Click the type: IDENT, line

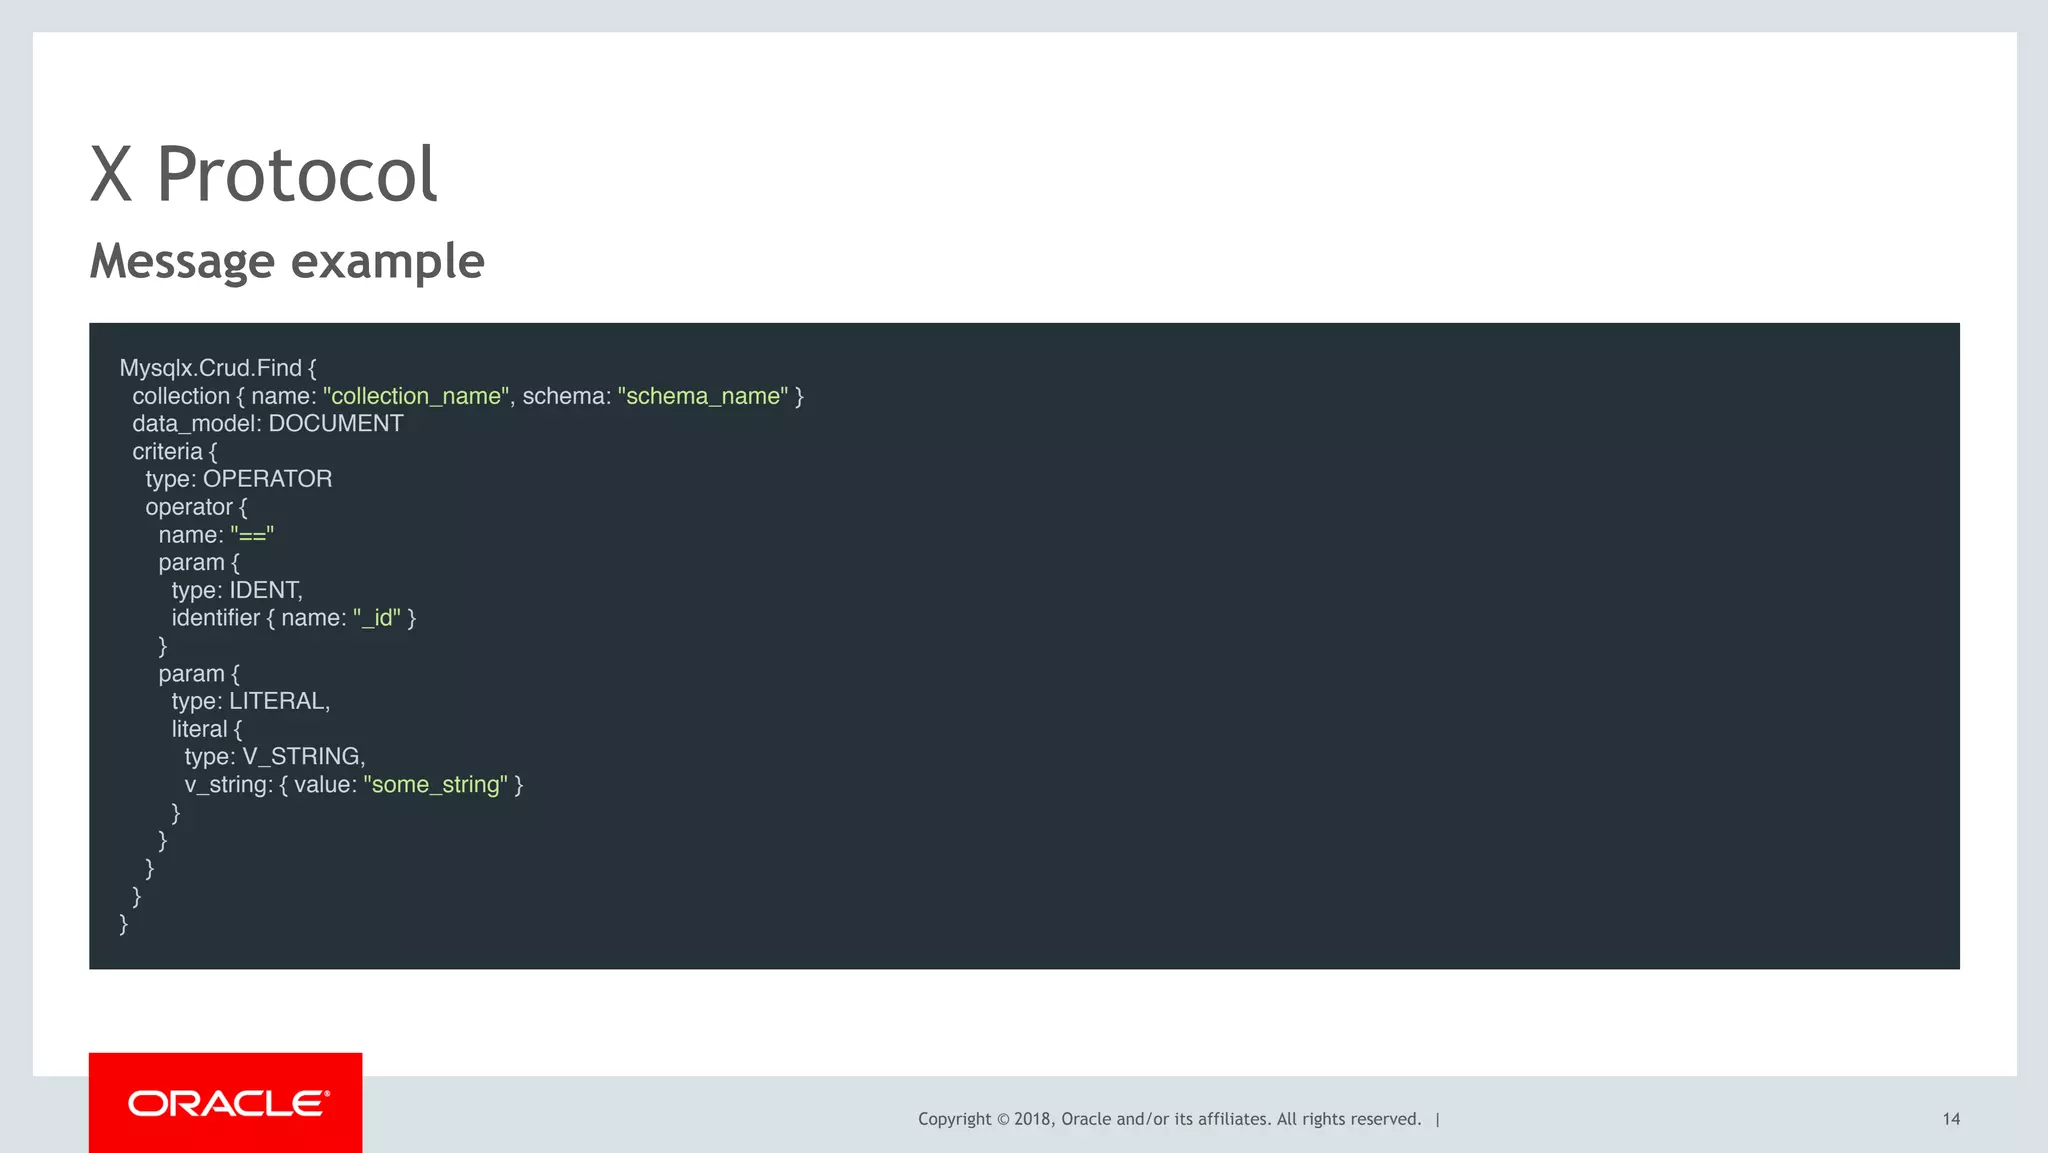[x=236, y=590]
